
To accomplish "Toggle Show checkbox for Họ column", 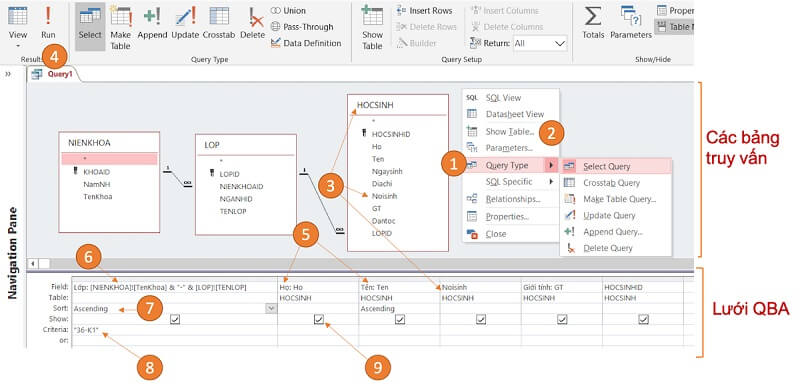I will click(x=319, y=319).
